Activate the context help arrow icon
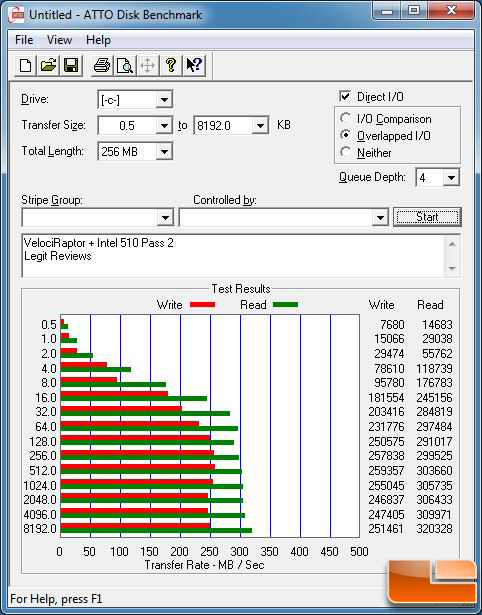This screenshot has height=615, width=482. click(194, 65)
